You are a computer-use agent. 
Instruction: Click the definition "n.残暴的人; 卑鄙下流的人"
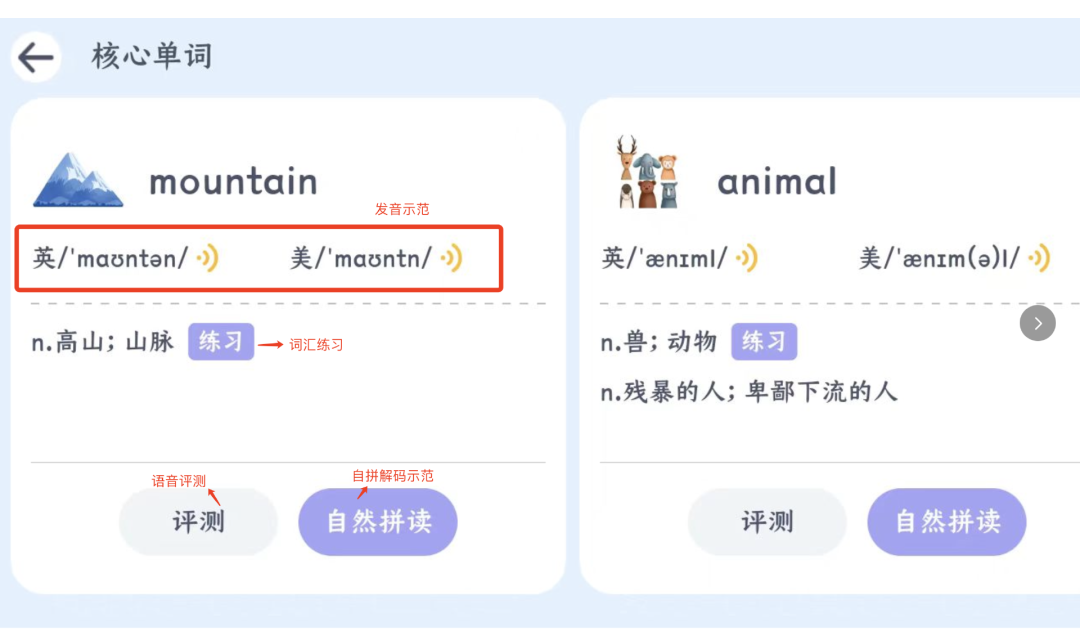coord(749,391)
